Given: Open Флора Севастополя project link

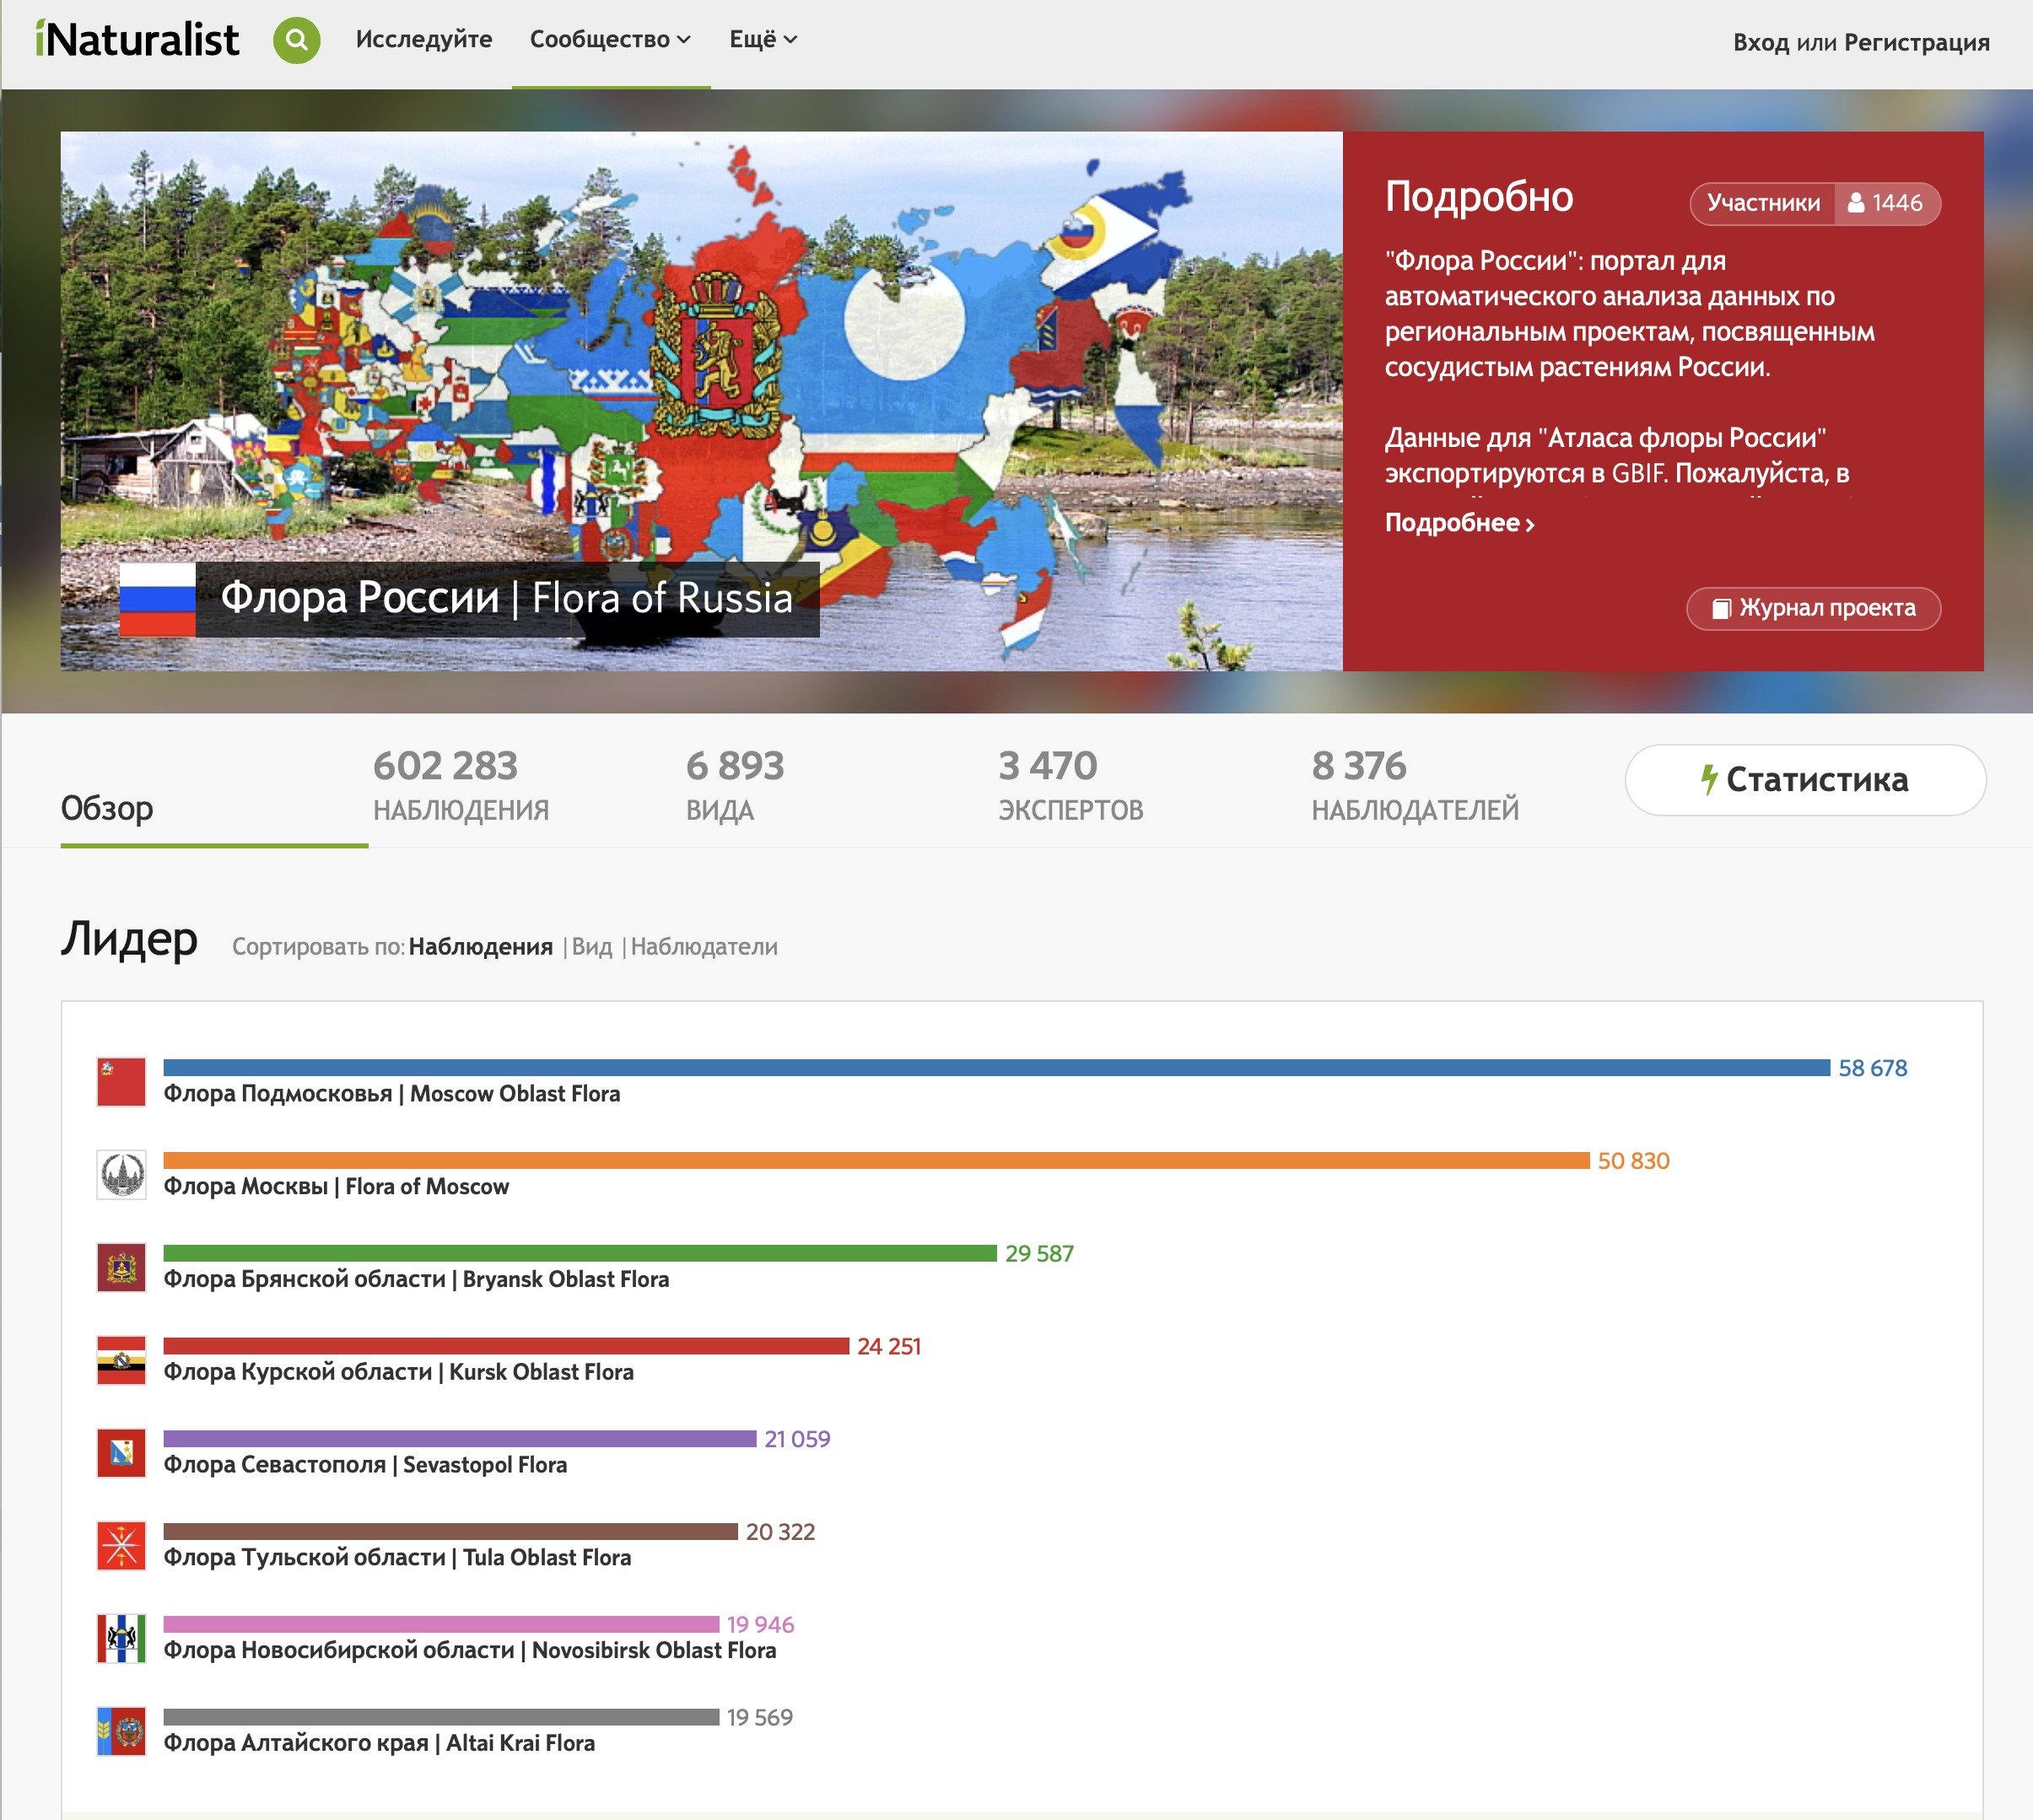Looking at the screenshot, I should click(x=365, y=1465).
